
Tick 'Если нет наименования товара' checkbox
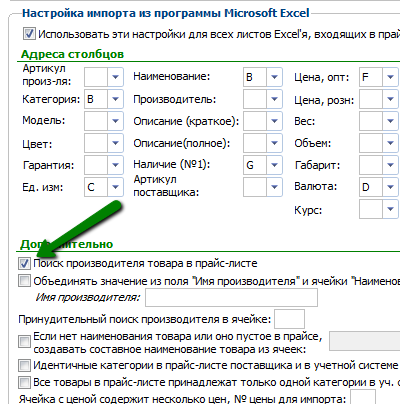24,341
